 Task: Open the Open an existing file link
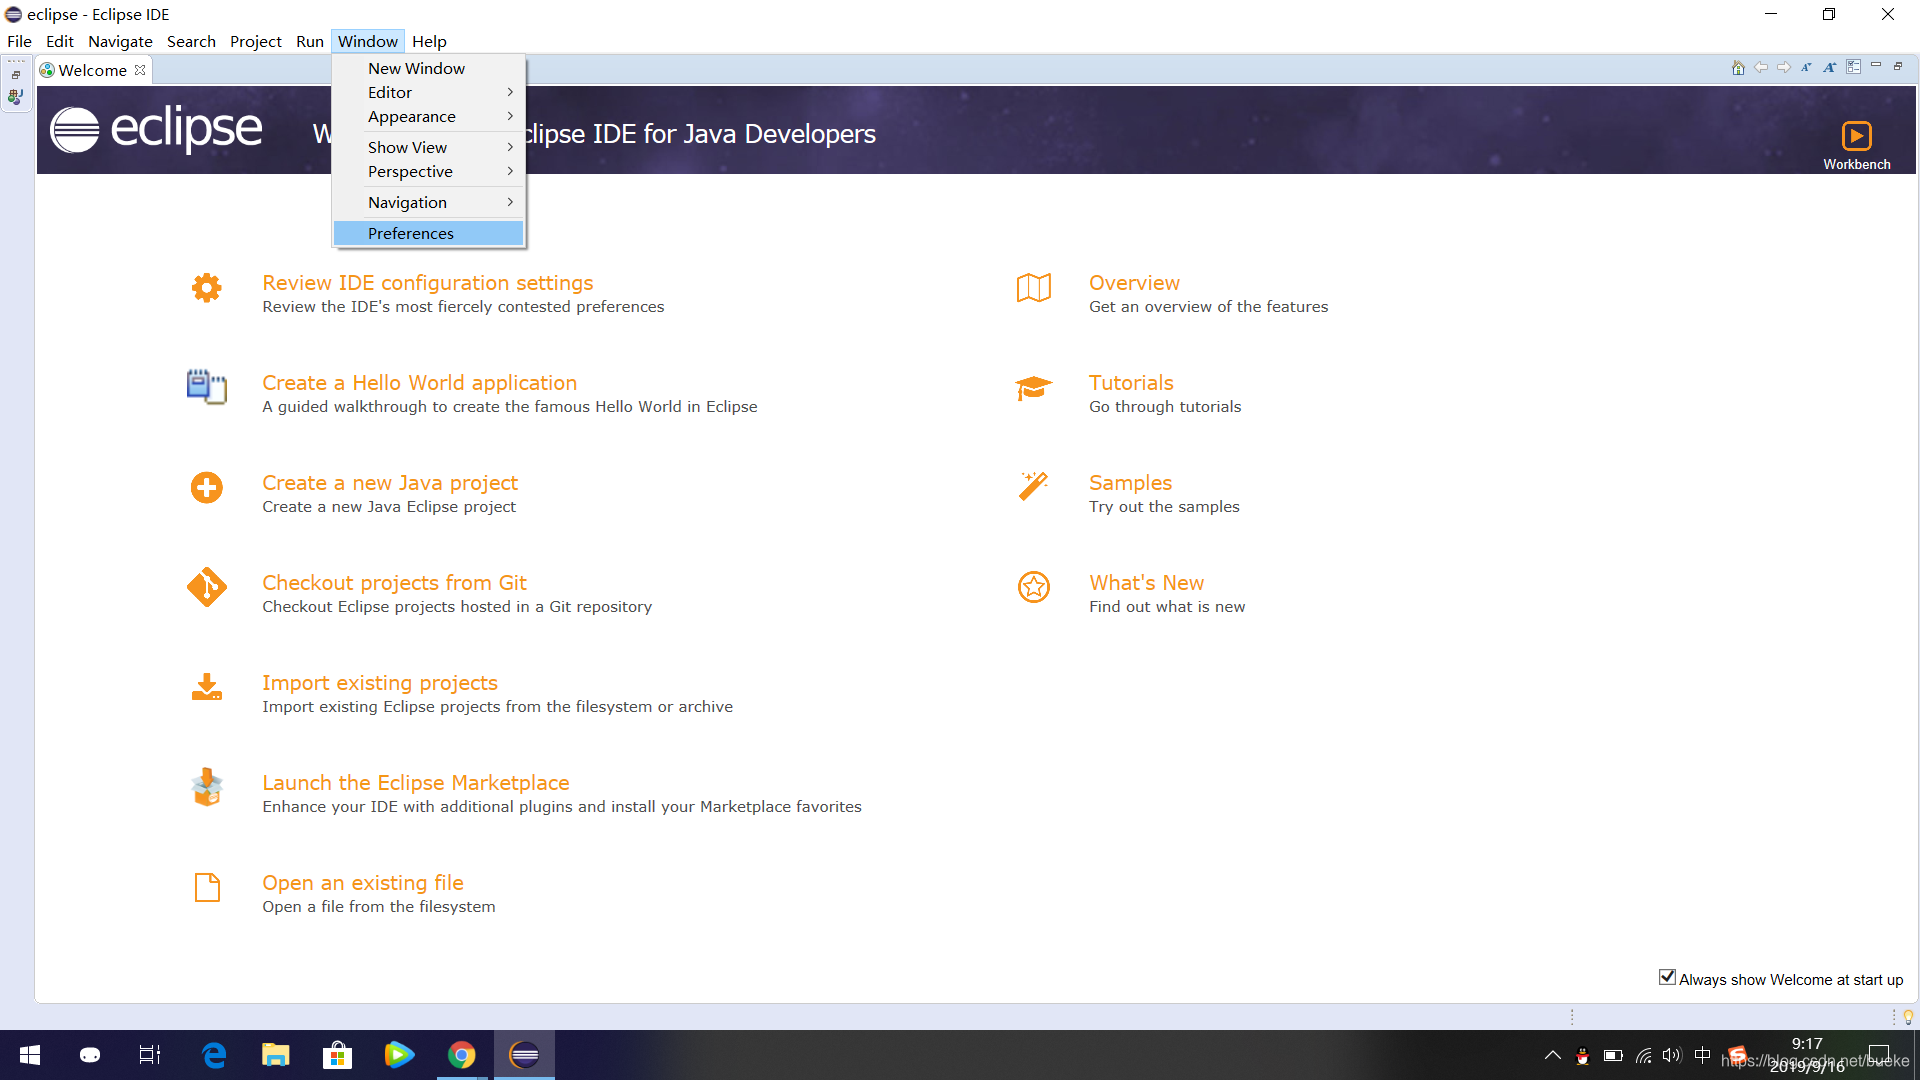(363, 883)
